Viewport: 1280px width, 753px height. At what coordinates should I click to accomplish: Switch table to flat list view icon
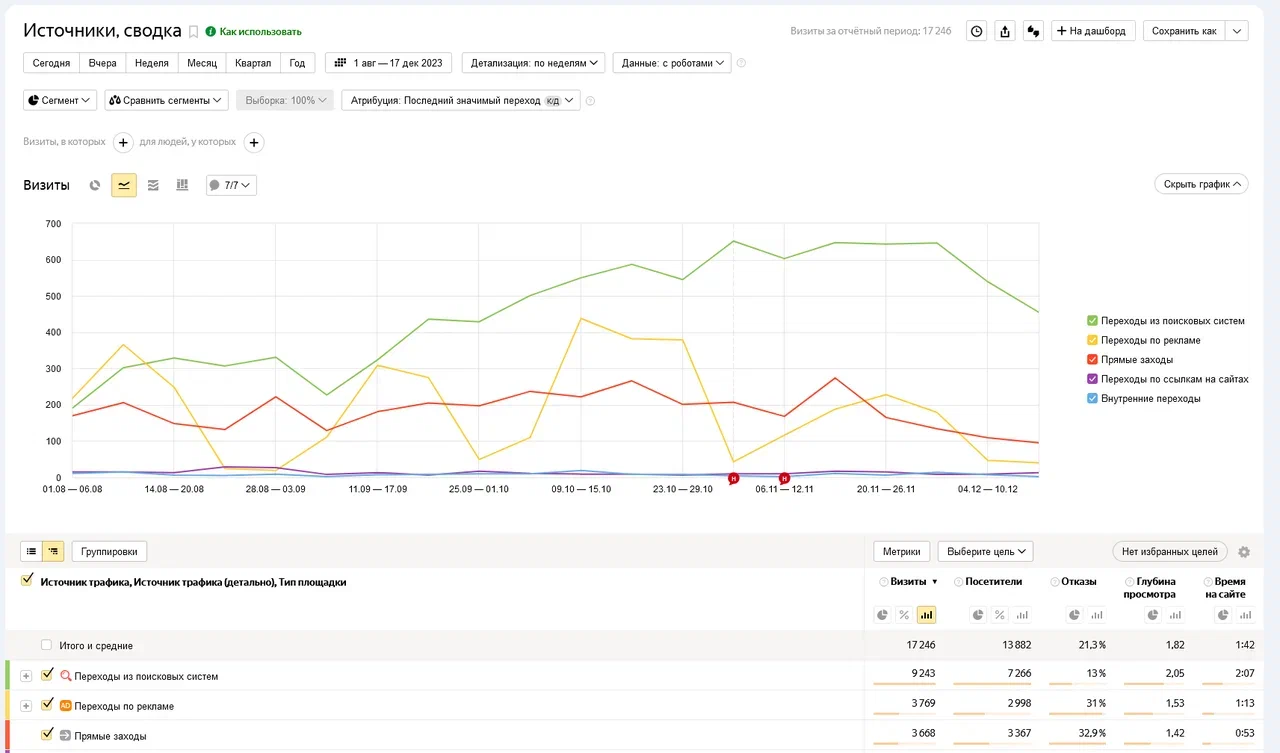point(31,551)
